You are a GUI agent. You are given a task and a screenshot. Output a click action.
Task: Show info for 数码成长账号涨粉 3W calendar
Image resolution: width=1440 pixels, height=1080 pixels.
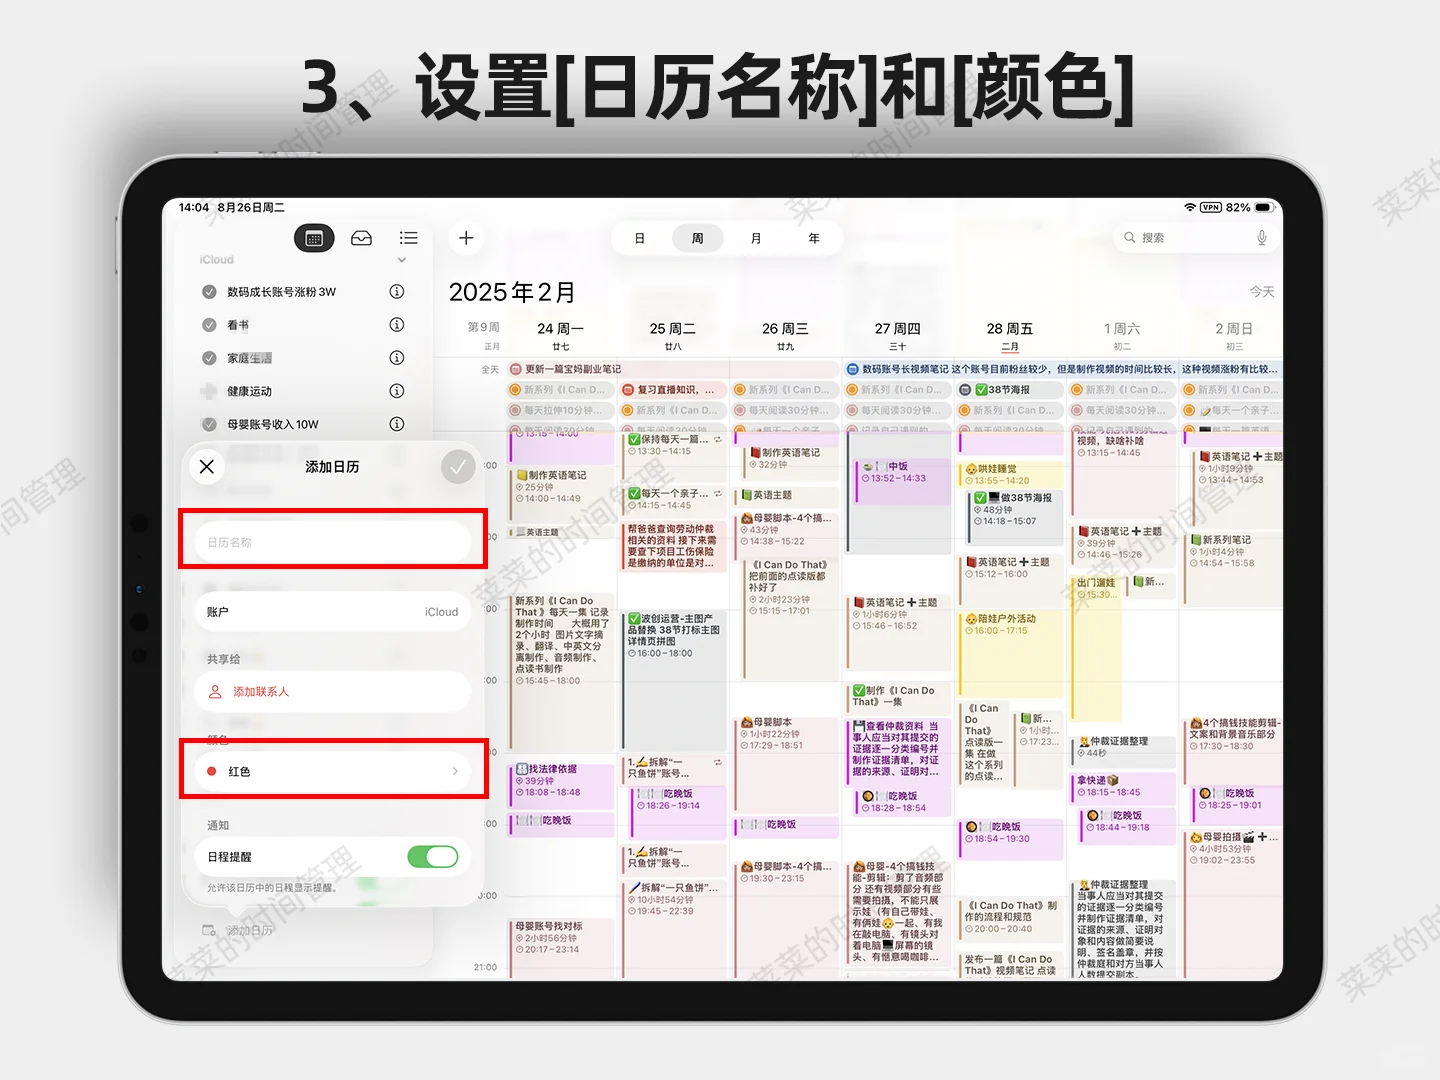click(x=397, y=292)
